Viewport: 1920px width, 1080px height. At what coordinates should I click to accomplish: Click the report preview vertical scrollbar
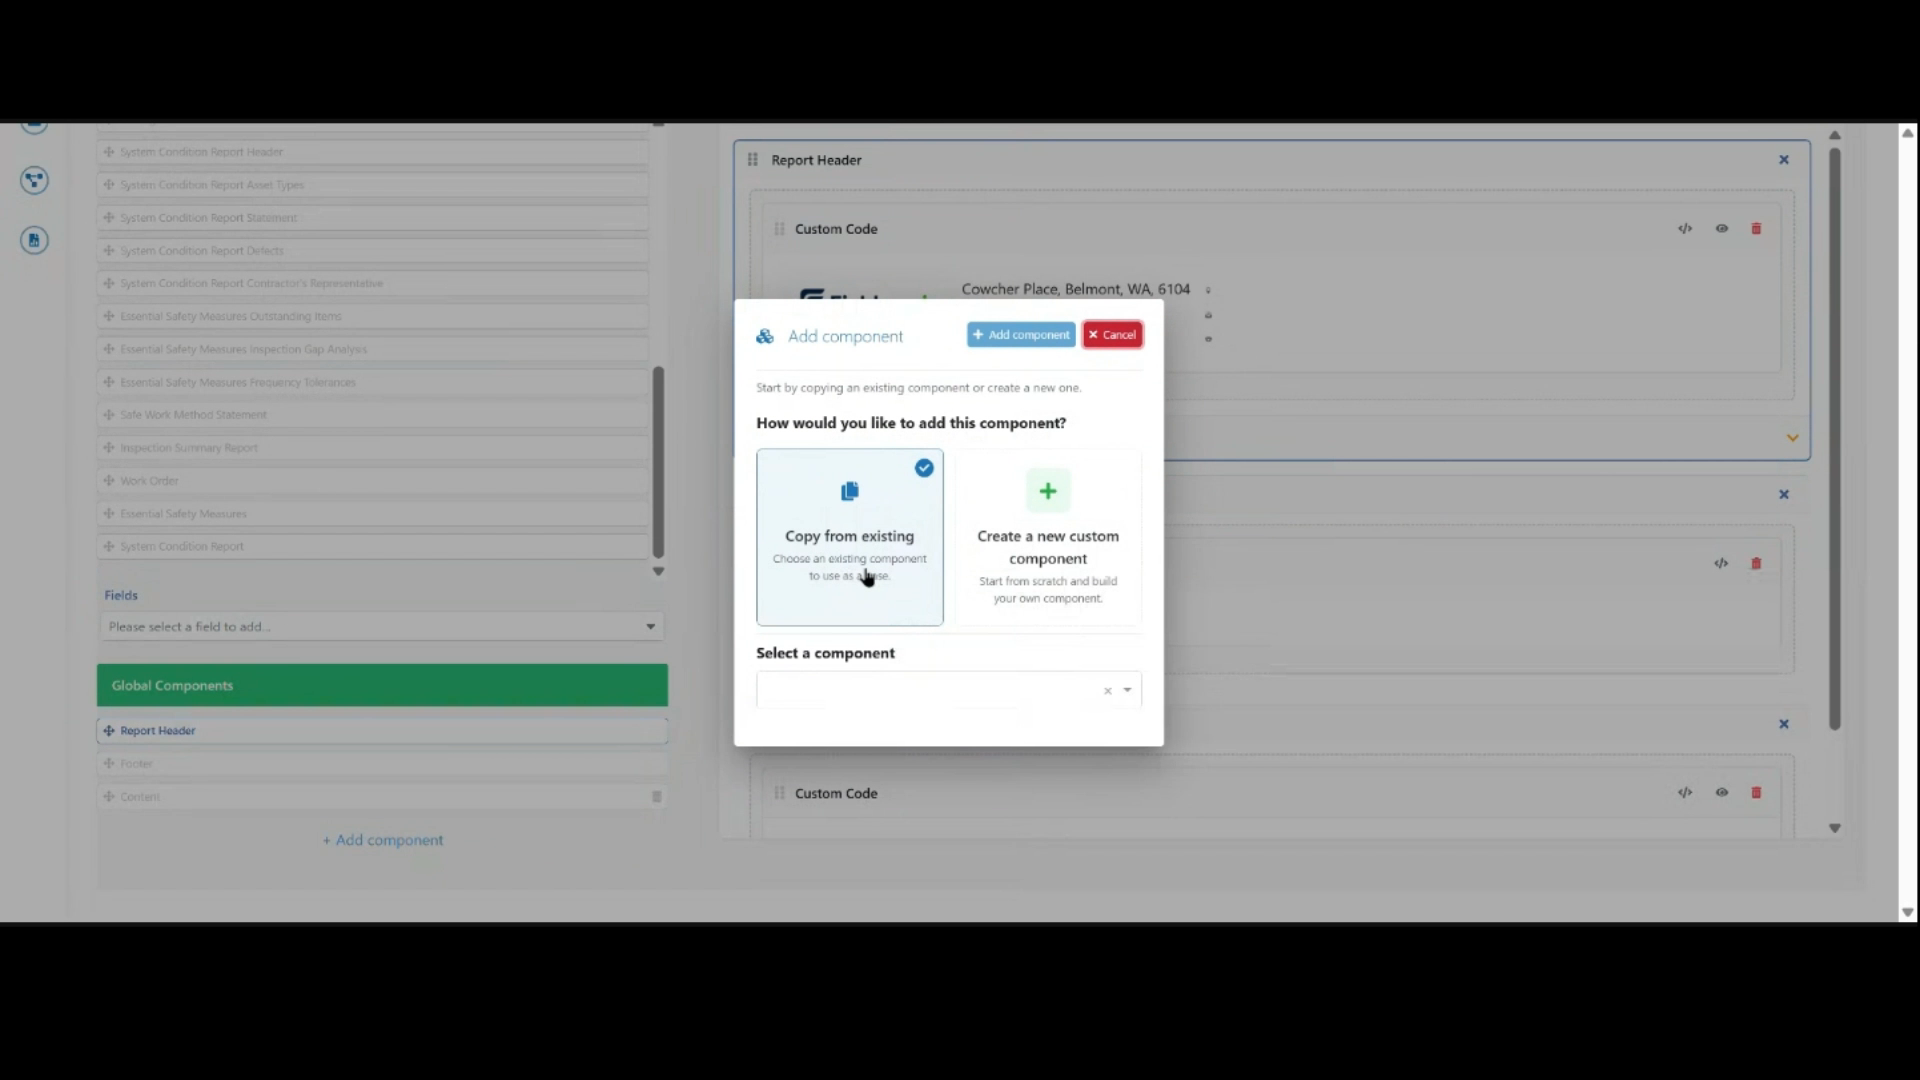1835,439
